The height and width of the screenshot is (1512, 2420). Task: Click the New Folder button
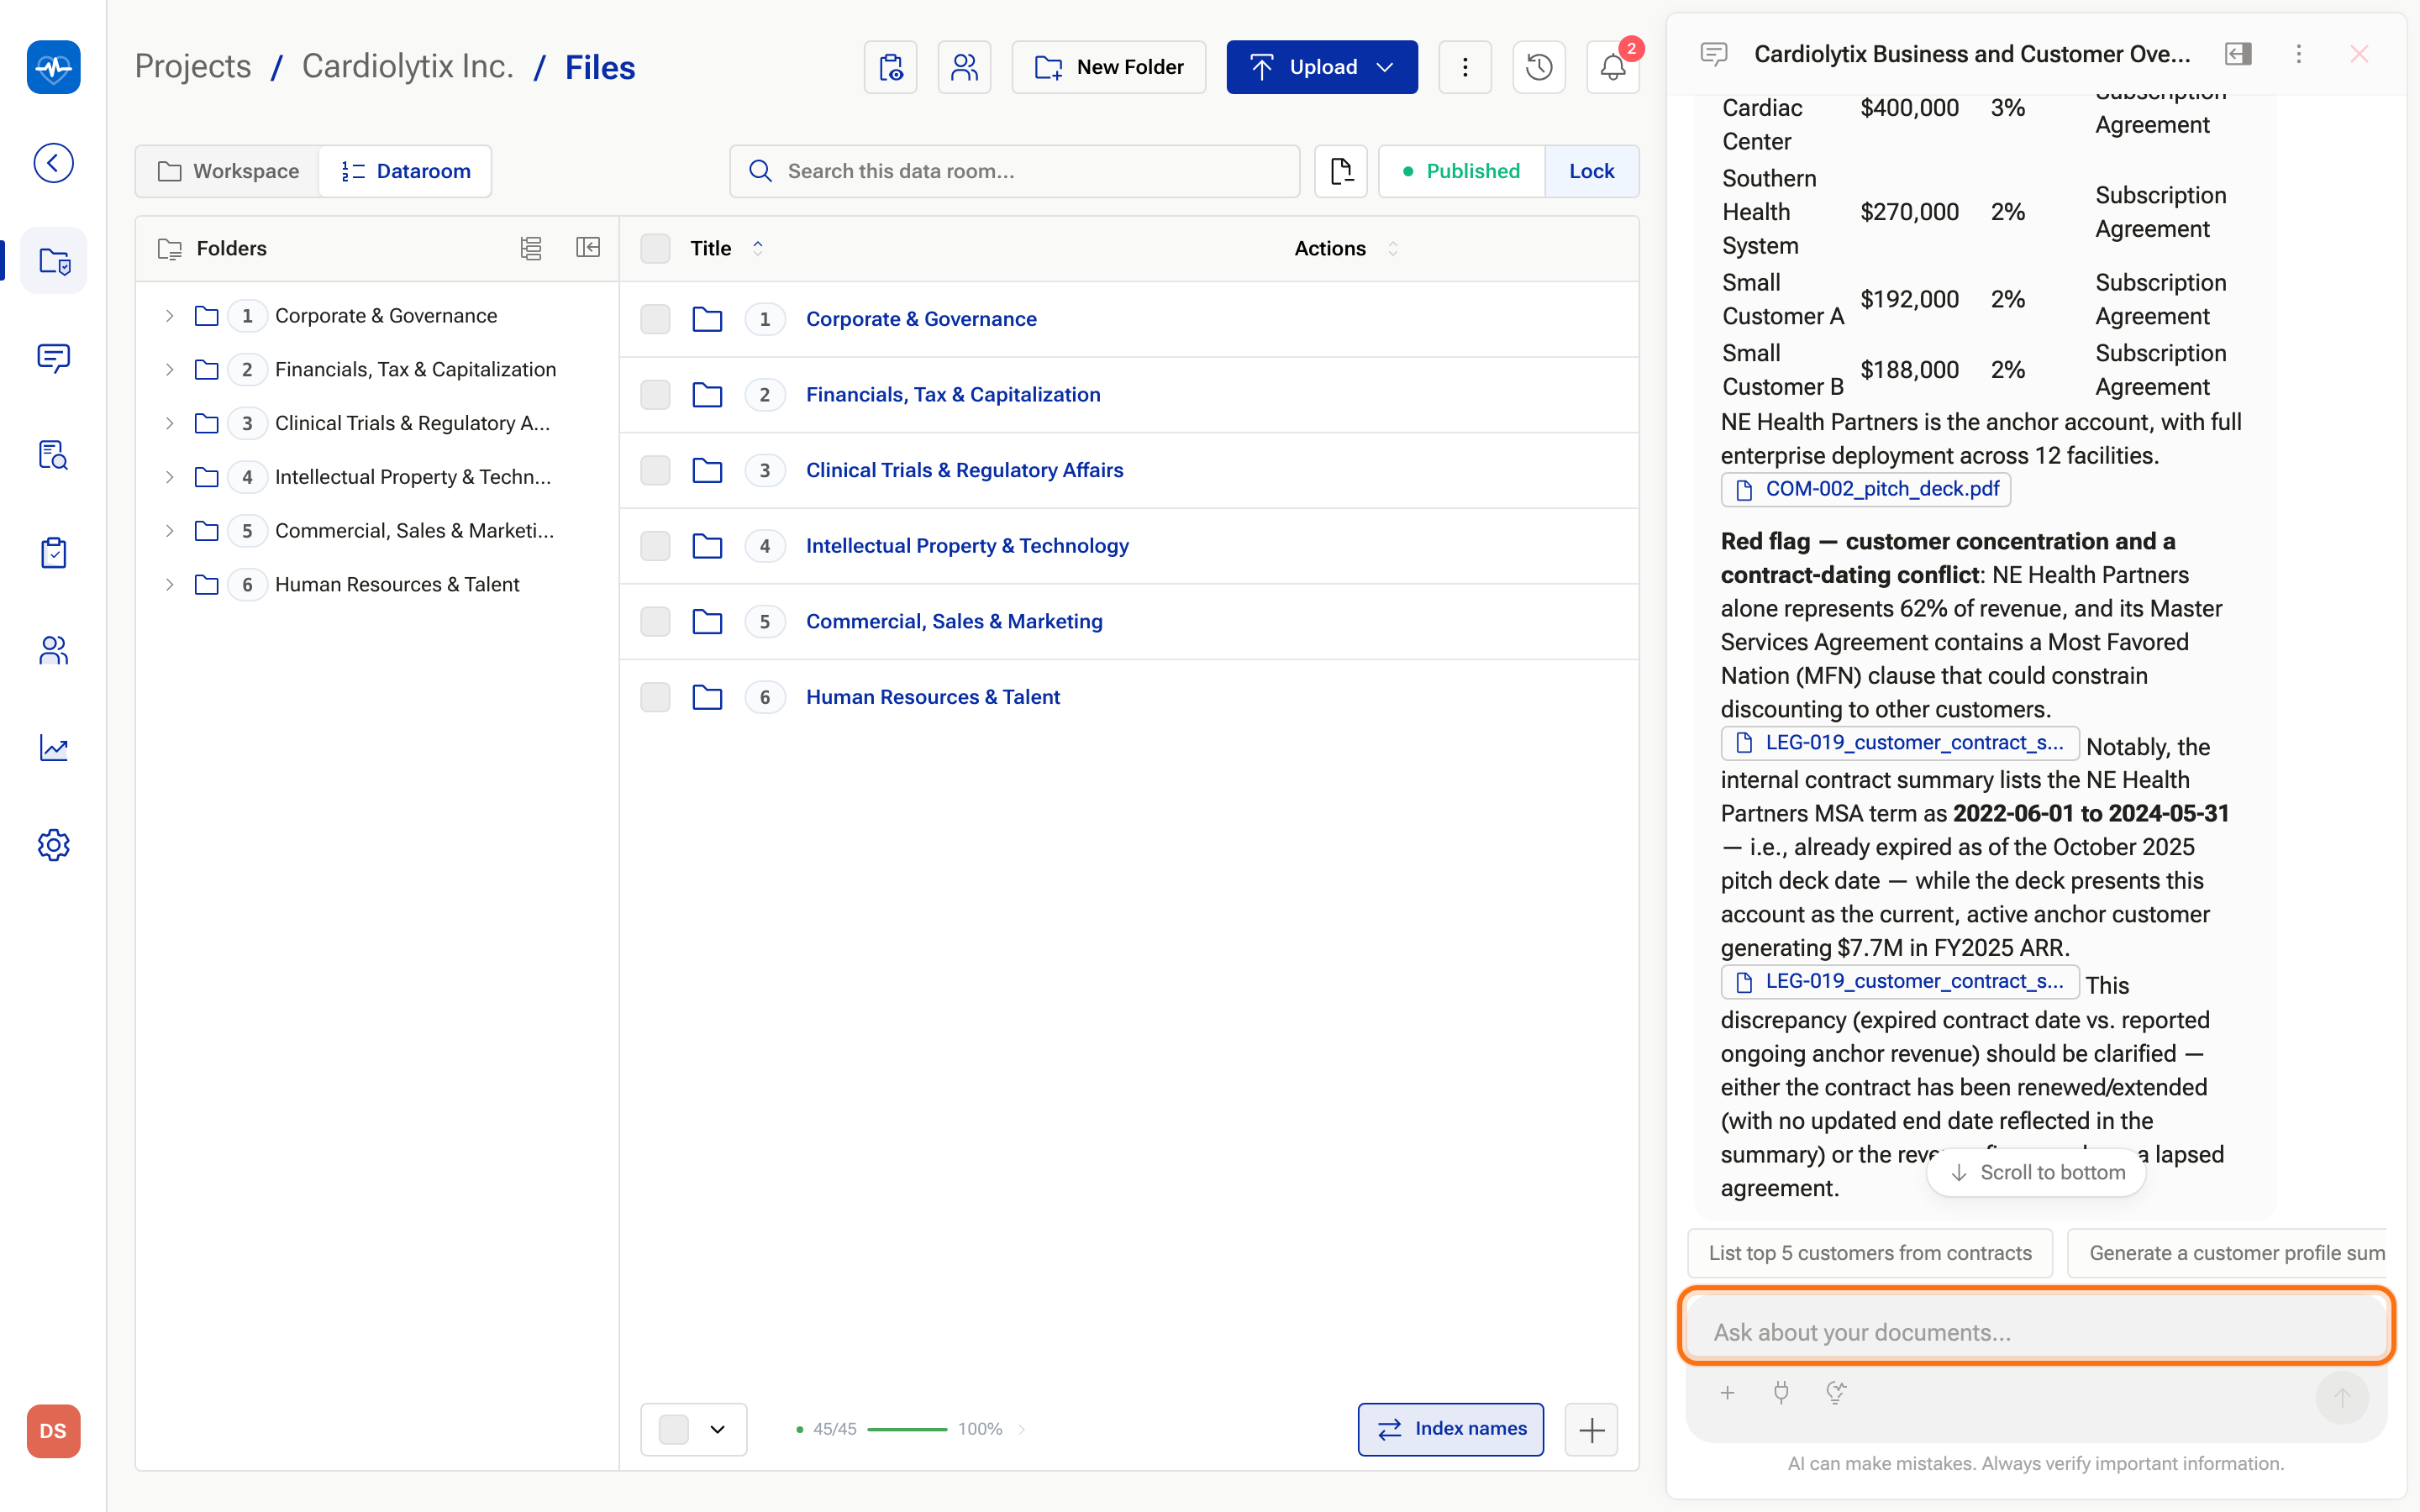1108,67
